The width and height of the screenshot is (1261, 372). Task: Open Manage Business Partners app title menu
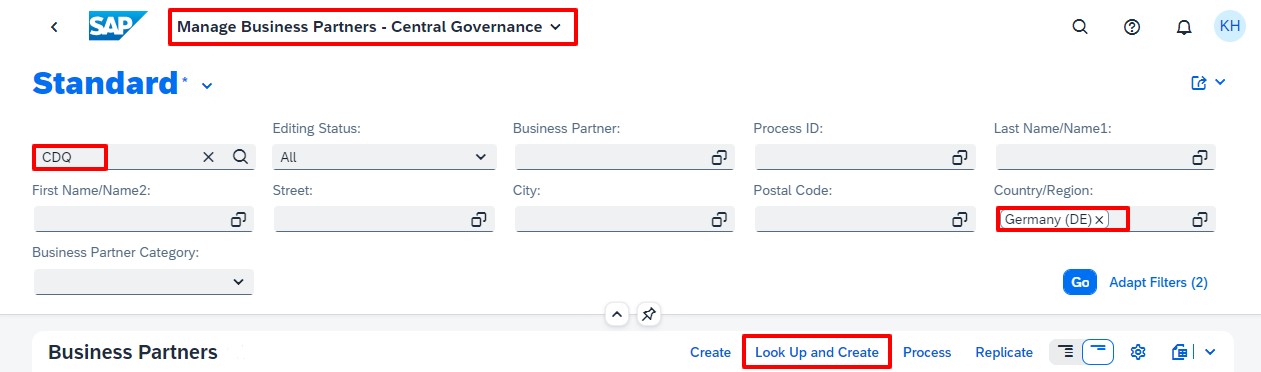click(370, 27)
